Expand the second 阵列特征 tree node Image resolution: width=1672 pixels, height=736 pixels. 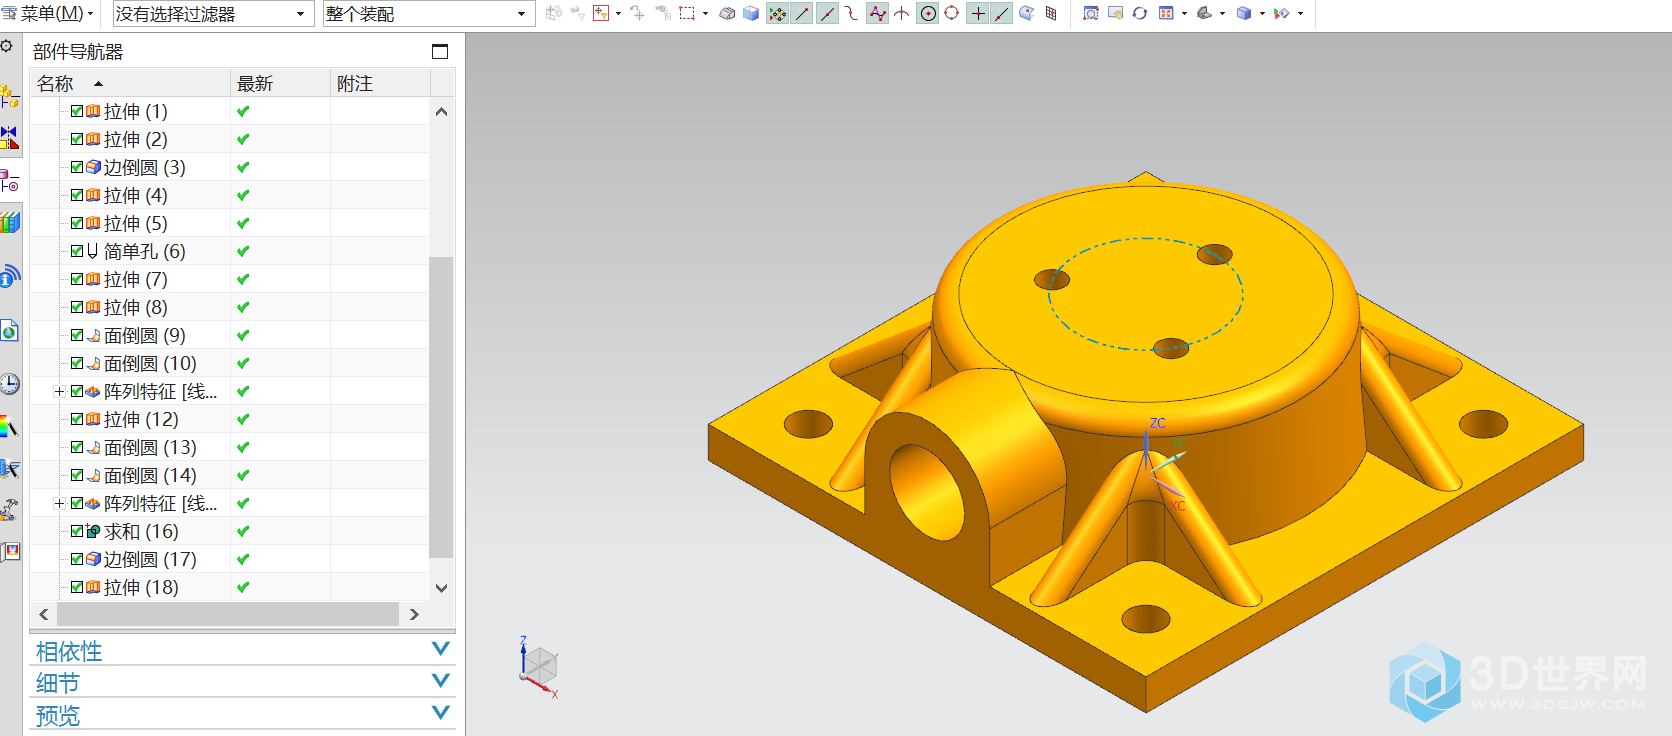pyautogui.click(x=59, y=503)
